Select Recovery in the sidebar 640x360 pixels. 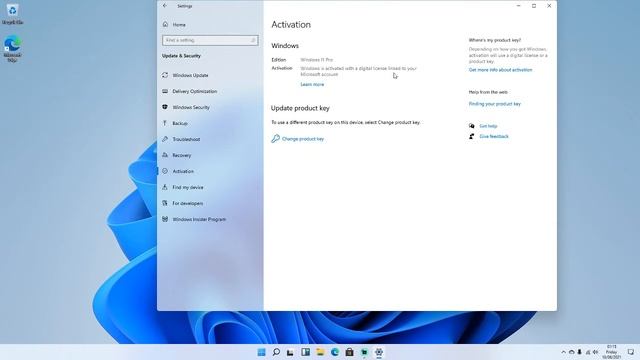(182, 155)
